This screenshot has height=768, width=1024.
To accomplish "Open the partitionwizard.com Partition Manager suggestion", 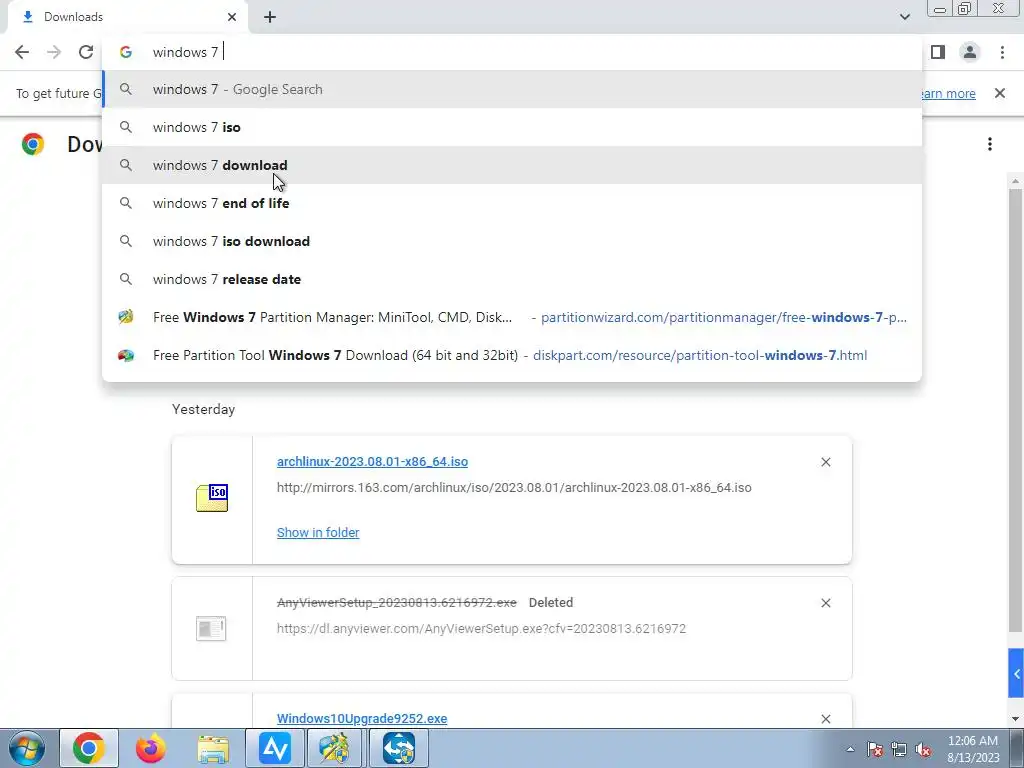I will [512, 317].
